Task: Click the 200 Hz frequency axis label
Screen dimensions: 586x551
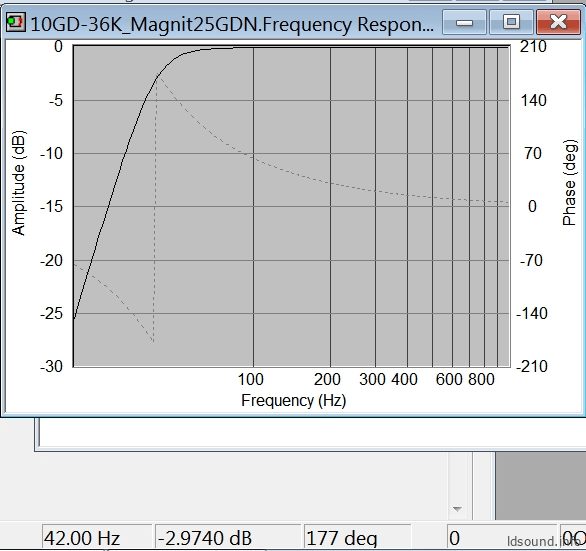Action: pos(327,379)
